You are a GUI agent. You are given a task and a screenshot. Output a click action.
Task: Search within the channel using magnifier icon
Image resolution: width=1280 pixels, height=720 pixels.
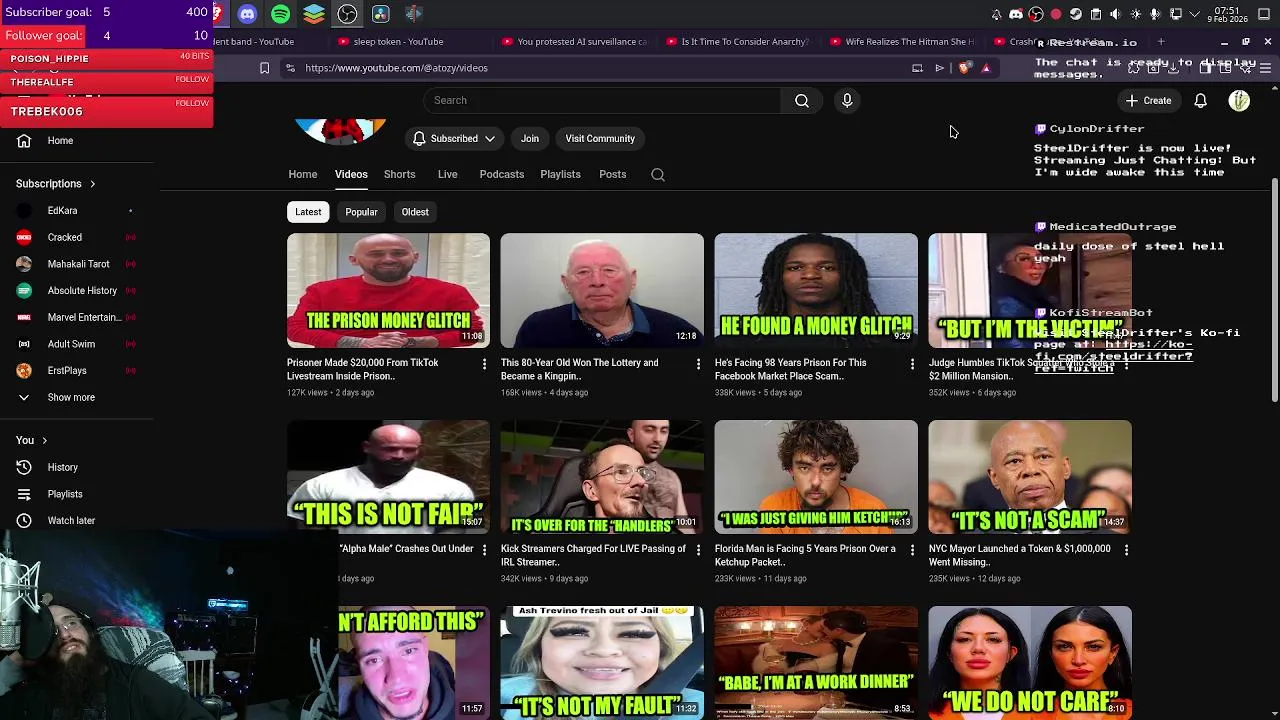[x=658, y=174]
